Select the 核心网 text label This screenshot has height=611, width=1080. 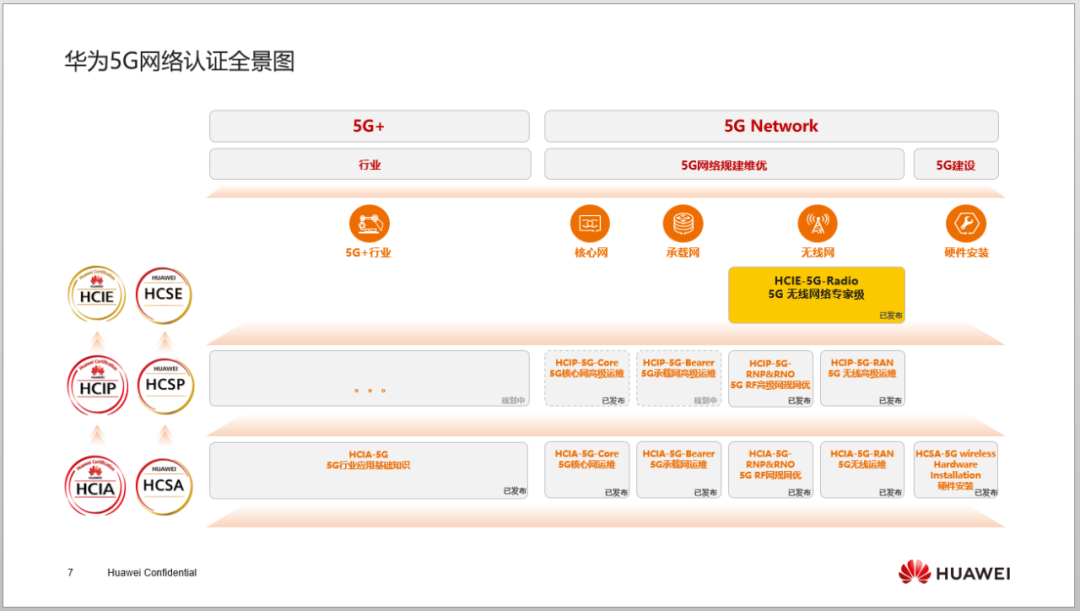(x=591, y=253)
